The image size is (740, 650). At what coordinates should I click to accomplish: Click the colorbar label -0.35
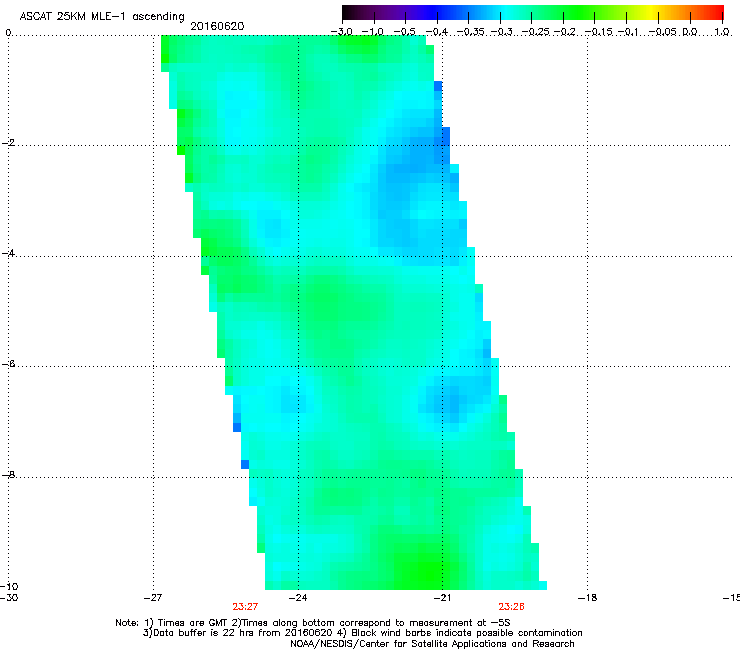click(x=471, y=32)
